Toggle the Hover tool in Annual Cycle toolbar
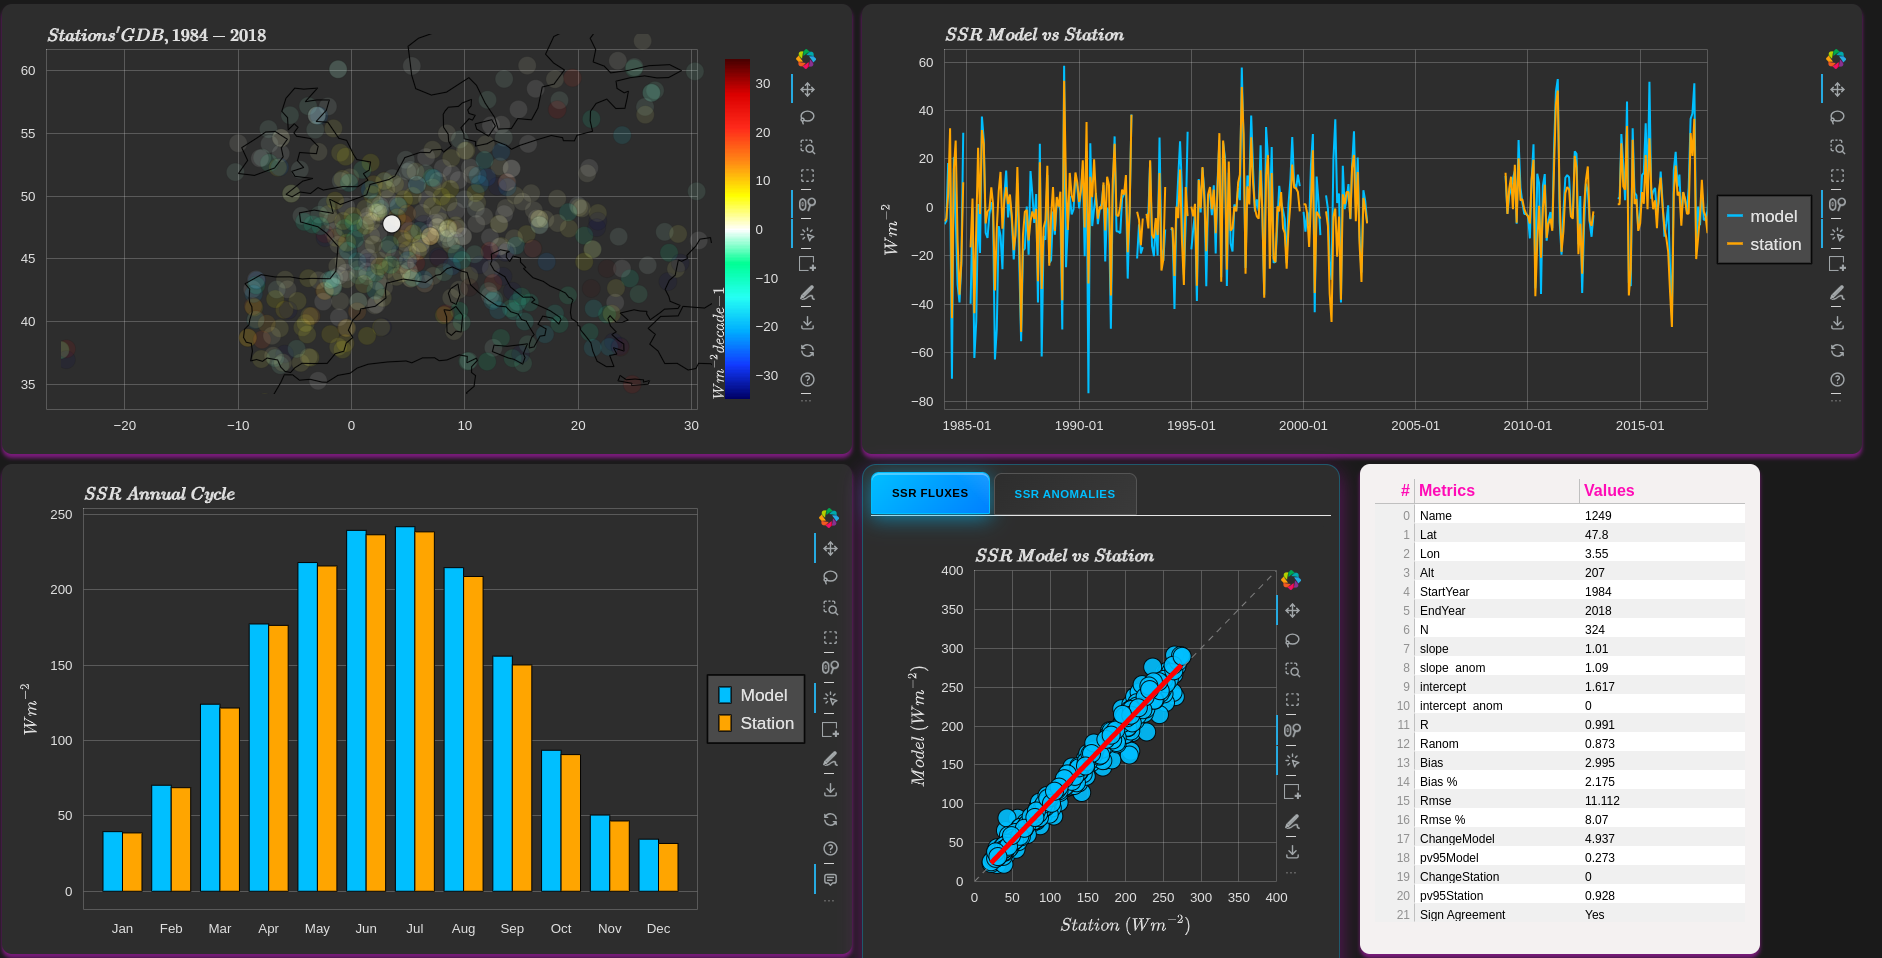The image size is (1882, 958). coord(830,880)
